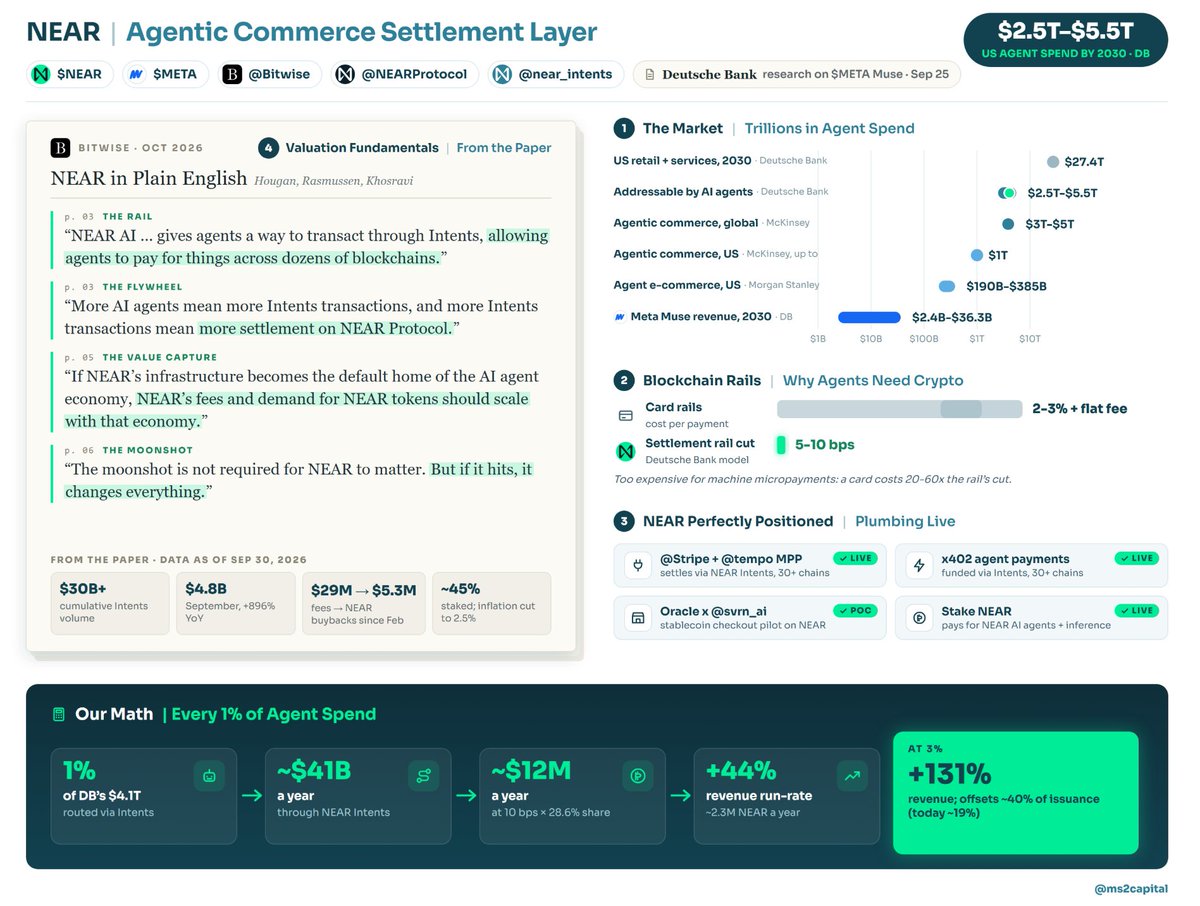The image size is (1200, 906).
Task: Click Every 1% of Agent Spend heading
Action: coord(274,714)
